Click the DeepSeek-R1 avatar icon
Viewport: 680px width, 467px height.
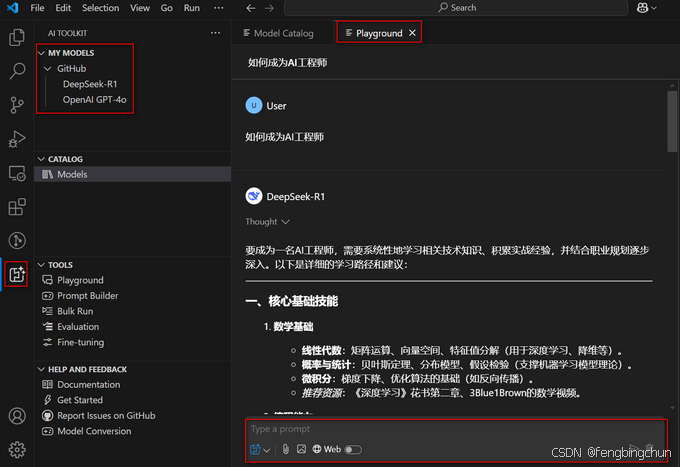(x=254, y=196)
